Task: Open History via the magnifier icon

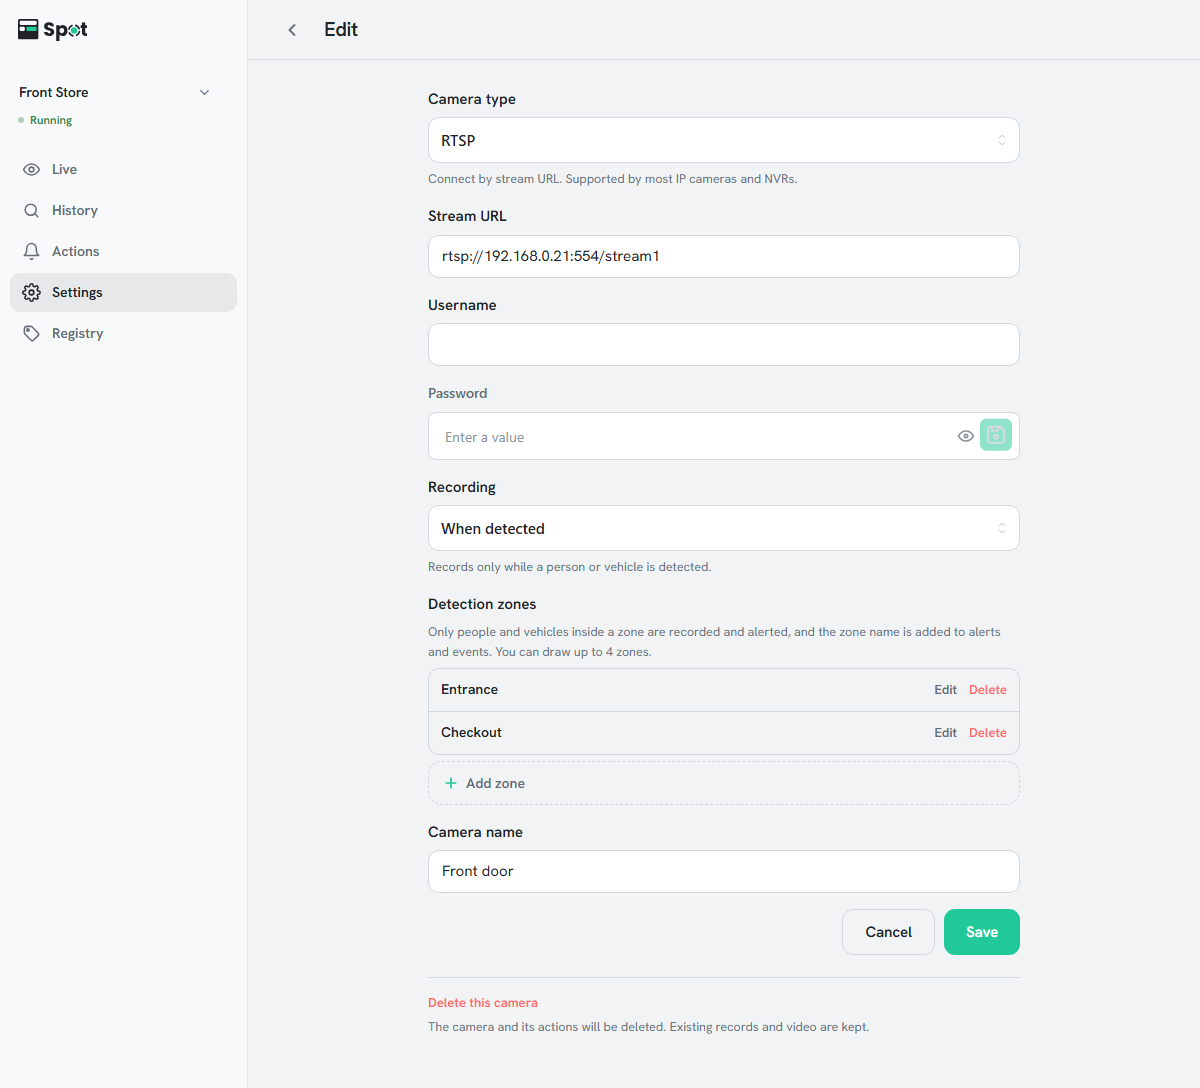Action: (x=32, y=211)
